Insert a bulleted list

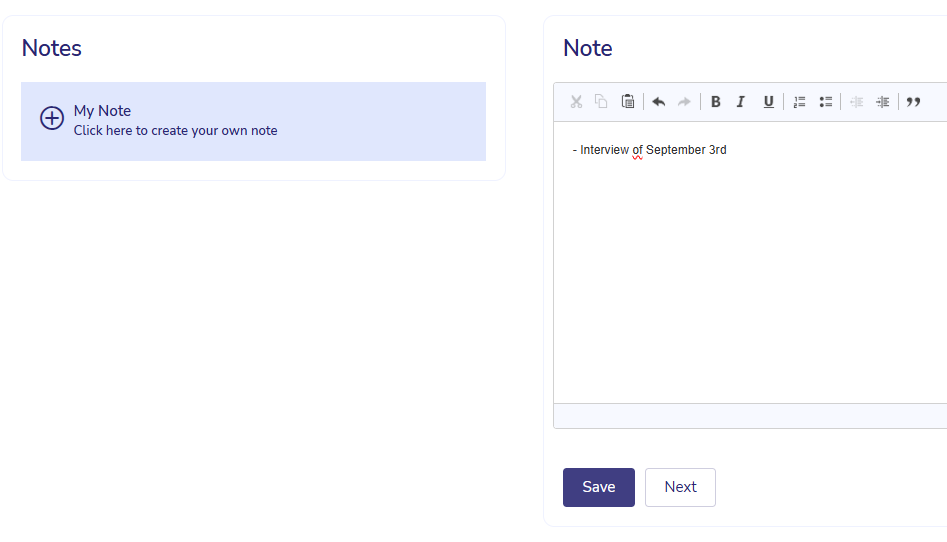click(x=826, y=102)
